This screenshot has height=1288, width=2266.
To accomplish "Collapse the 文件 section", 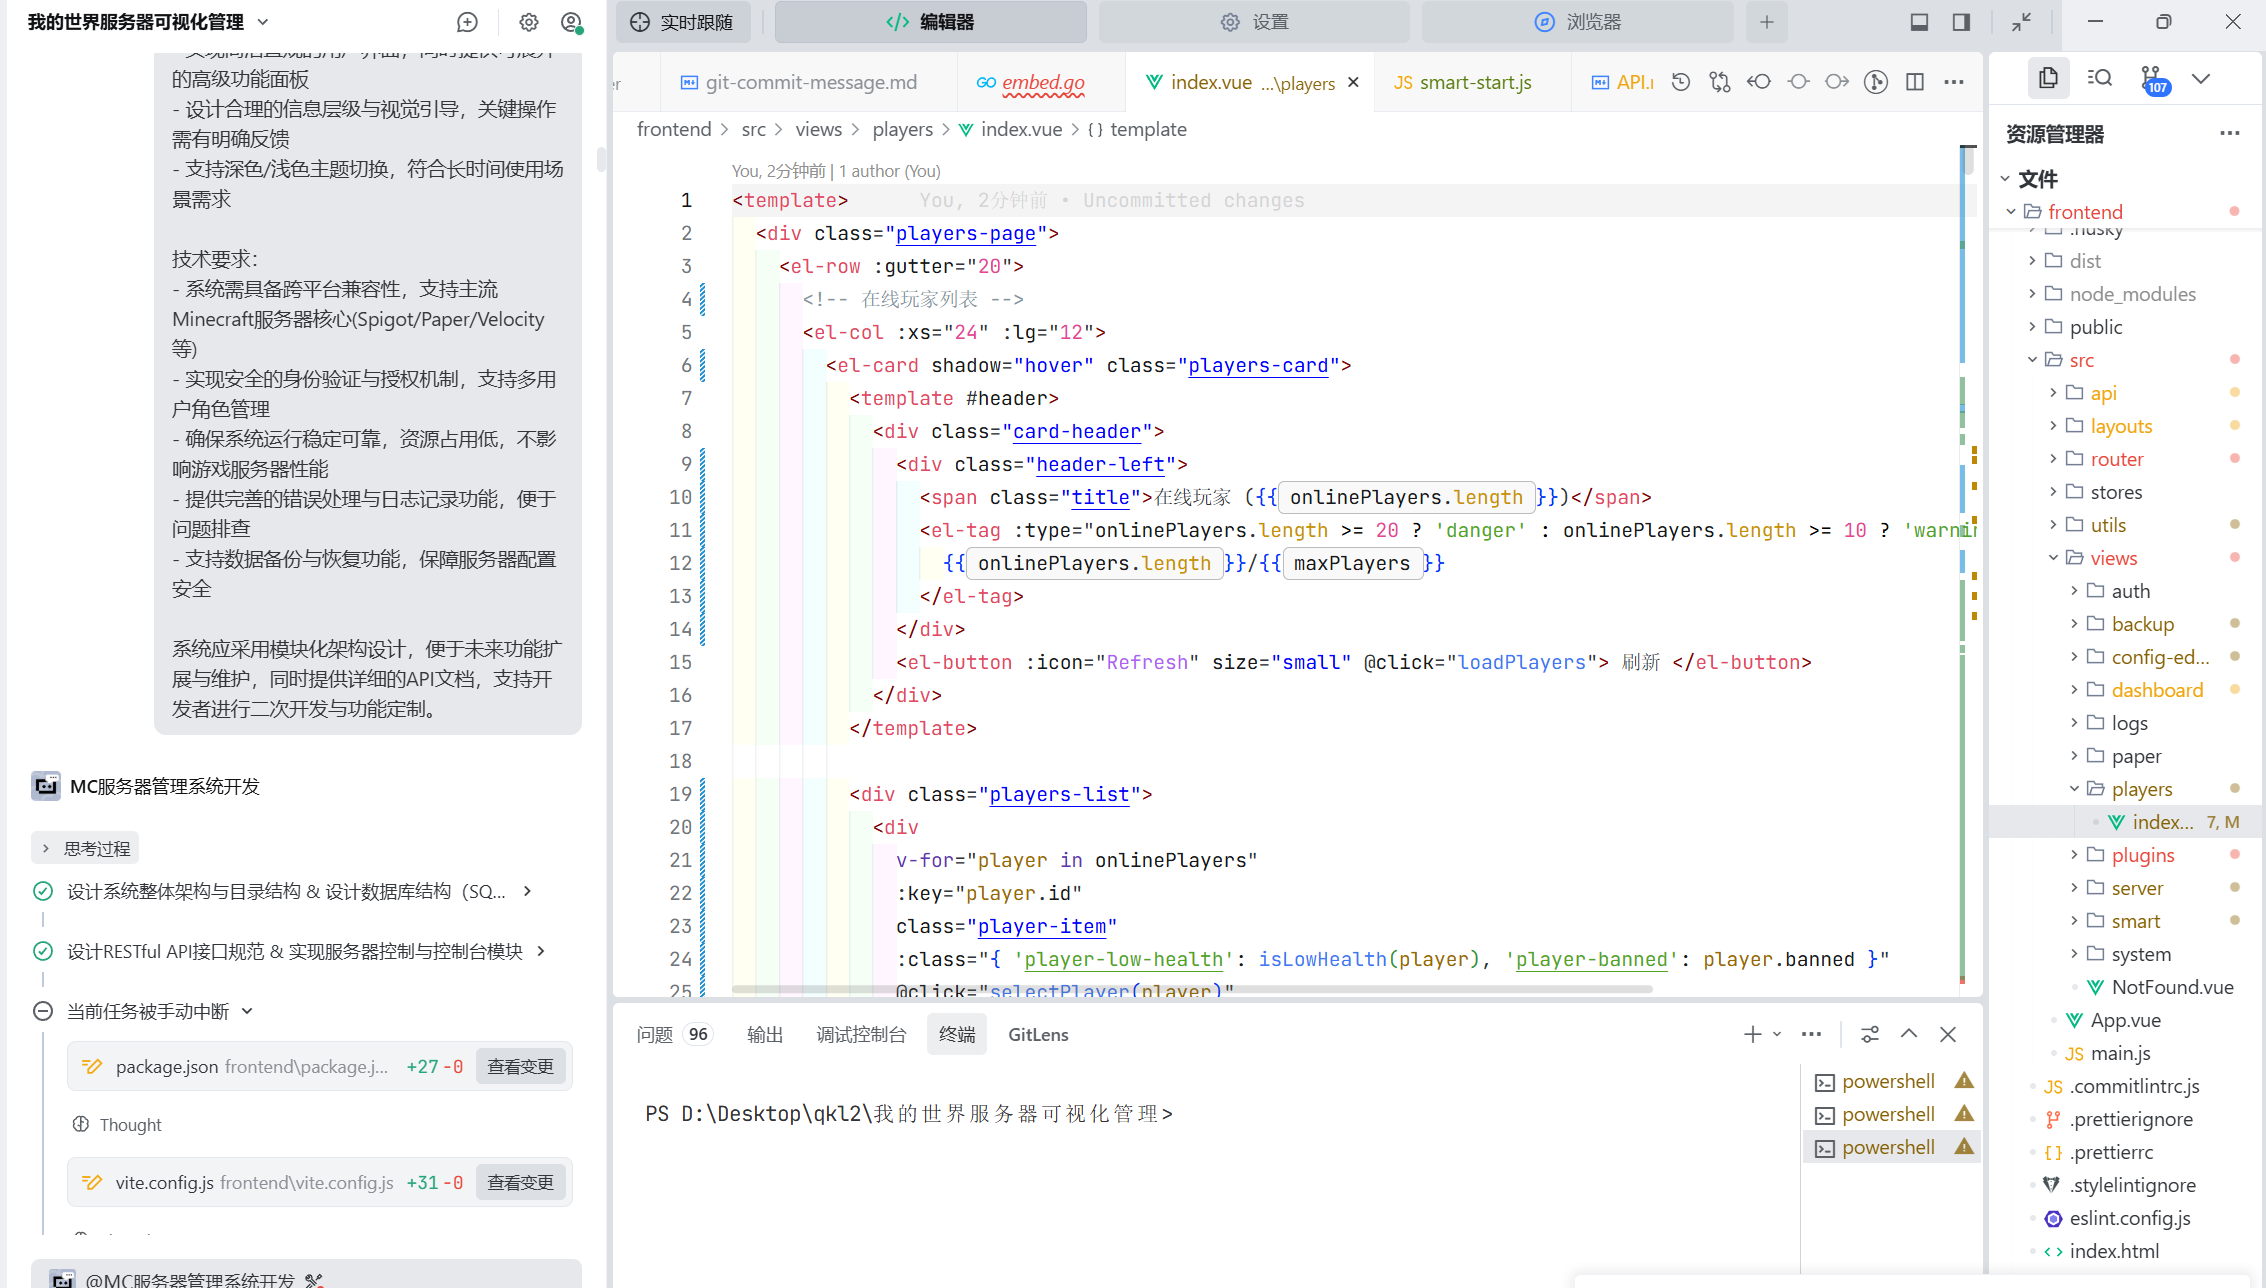I will 2005,179.
